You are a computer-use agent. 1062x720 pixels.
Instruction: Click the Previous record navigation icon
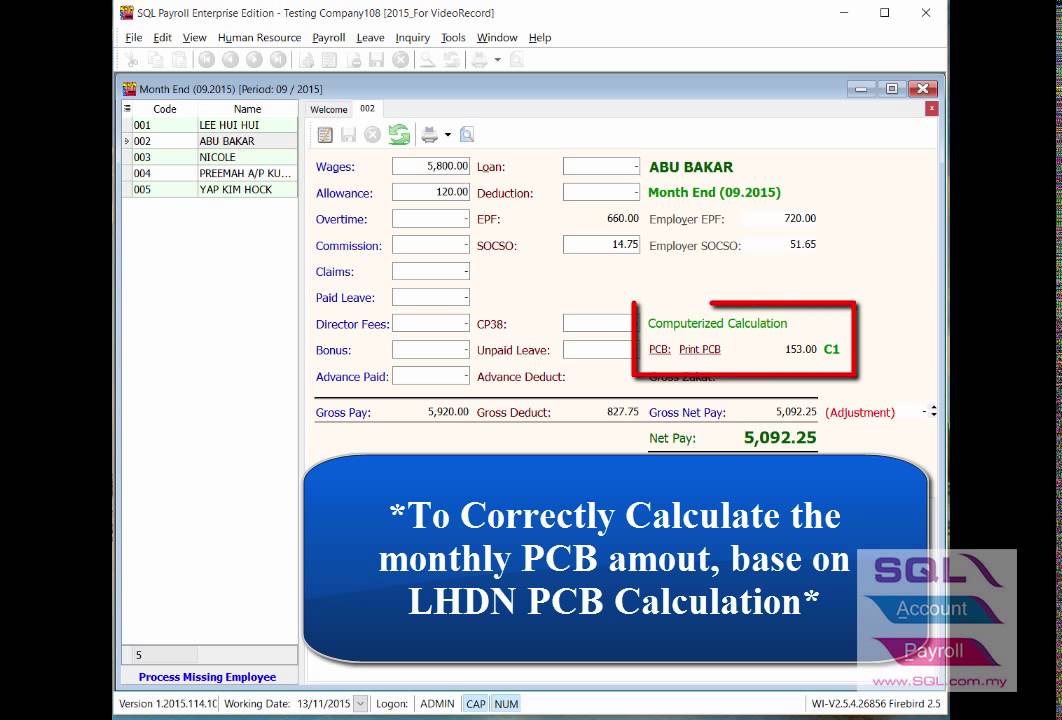click(x=230, y=60)
